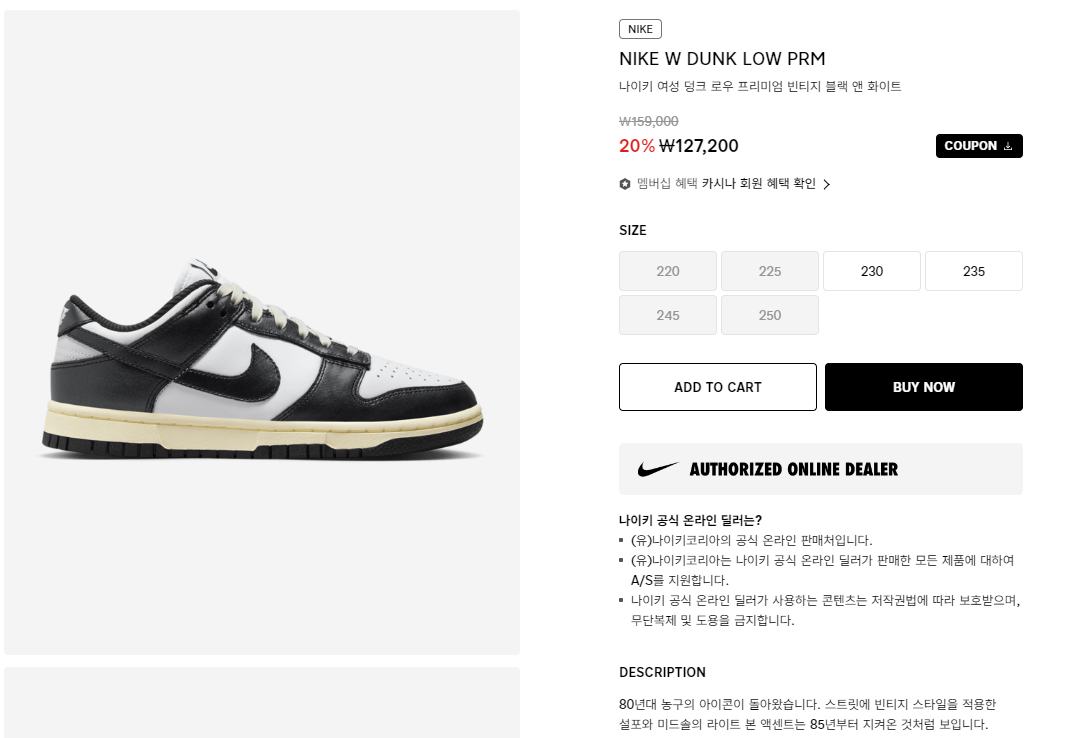Image resolution: width=1069 pixels, height=738 pixels.
Task: Click the membership hexagon badge icon
Action: point(624,184)
